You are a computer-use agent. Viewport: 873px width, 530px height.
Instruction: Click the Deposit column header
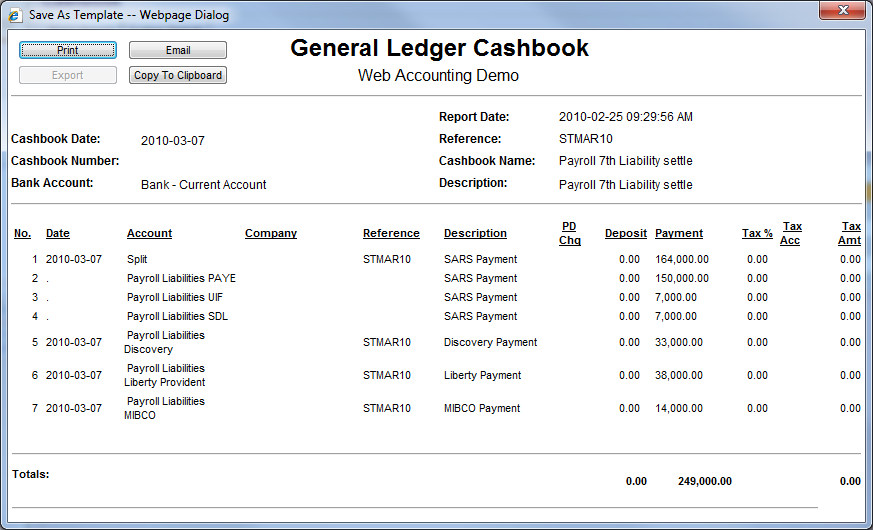point(626,233)
